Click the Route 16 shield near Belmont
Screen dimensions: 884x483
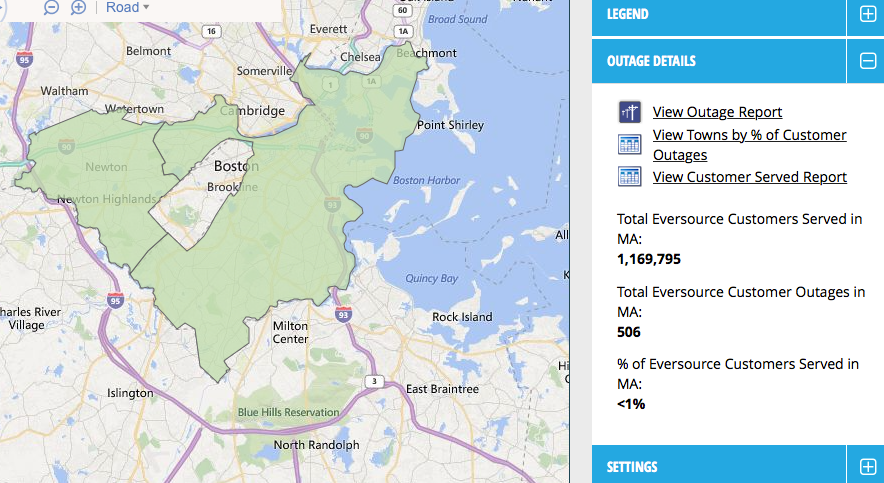[211, 31]
